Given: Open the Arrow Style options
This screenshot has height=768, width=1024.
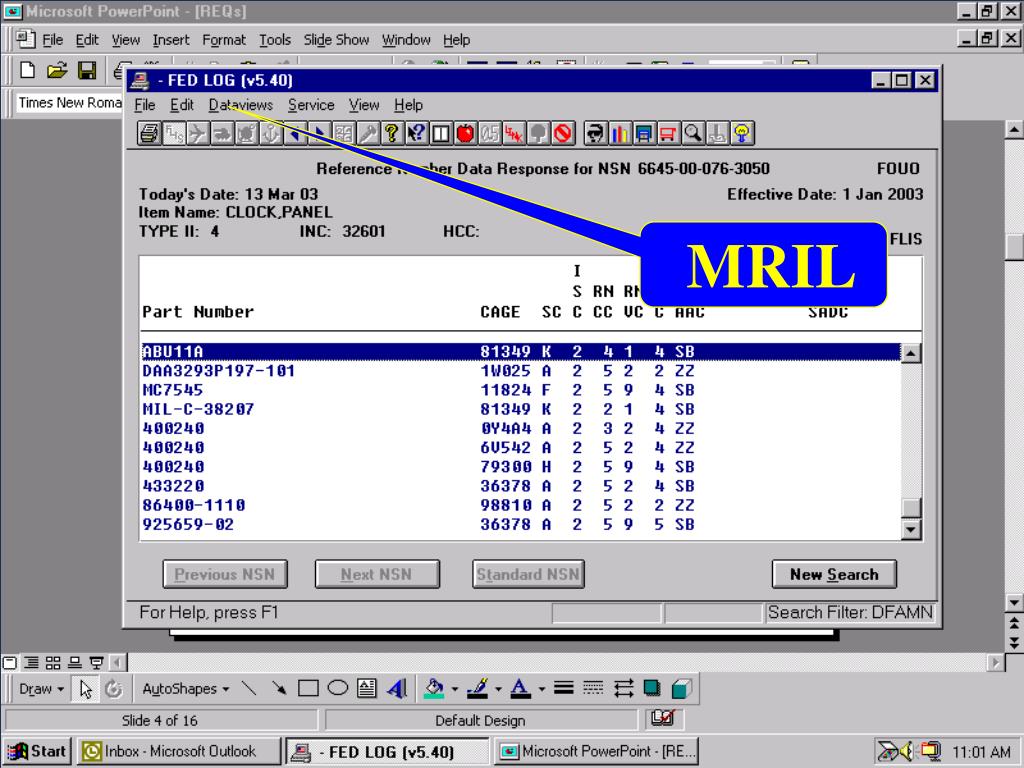Looking at the screenshot, I should tap(623, 688).
